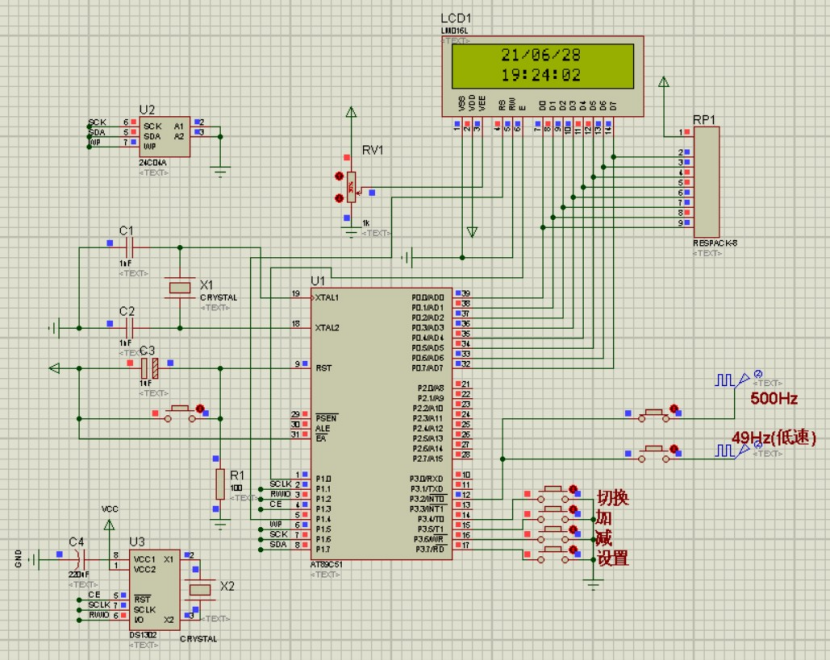This screenshot has width=830, height=661.
Task: Toggle the red latch dot on the 加 button
Action: [x=573, y=509]
